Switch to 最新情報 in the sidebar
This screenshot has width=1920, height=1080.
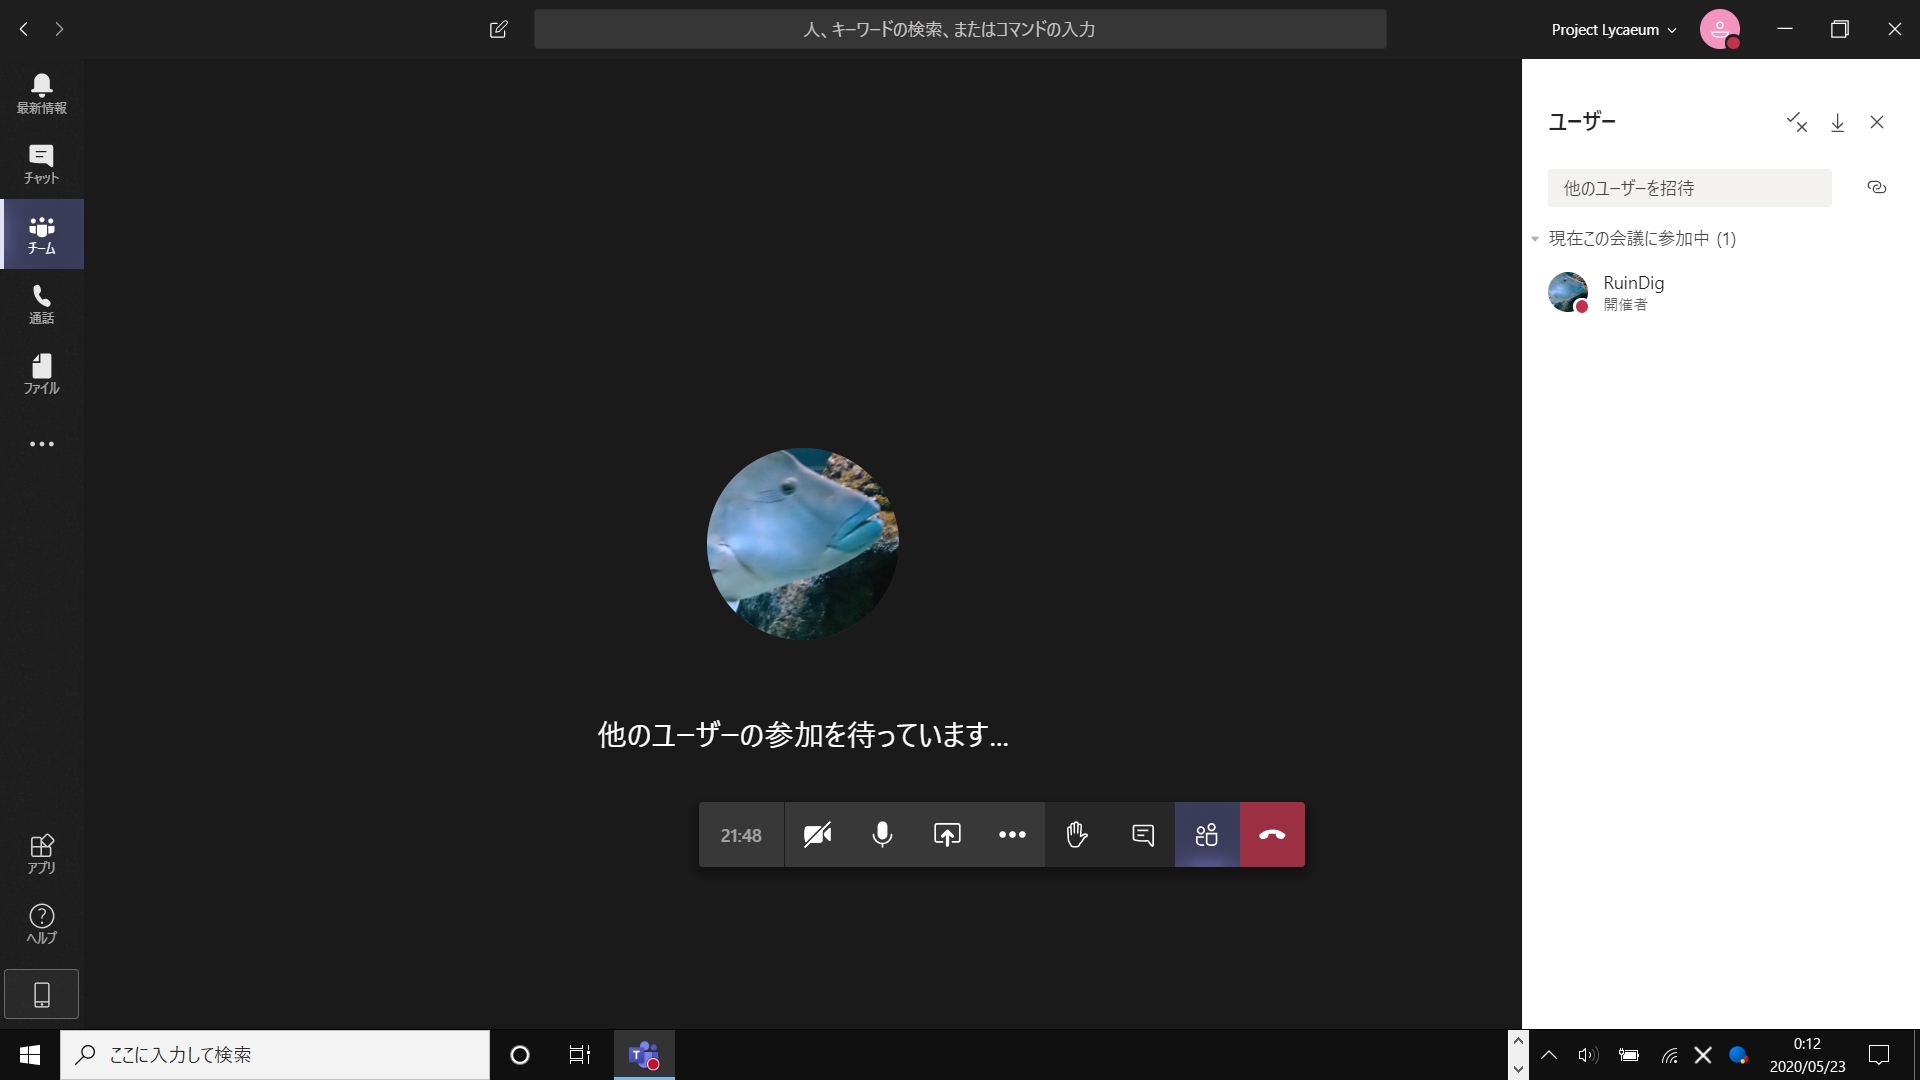pos(41,93)
